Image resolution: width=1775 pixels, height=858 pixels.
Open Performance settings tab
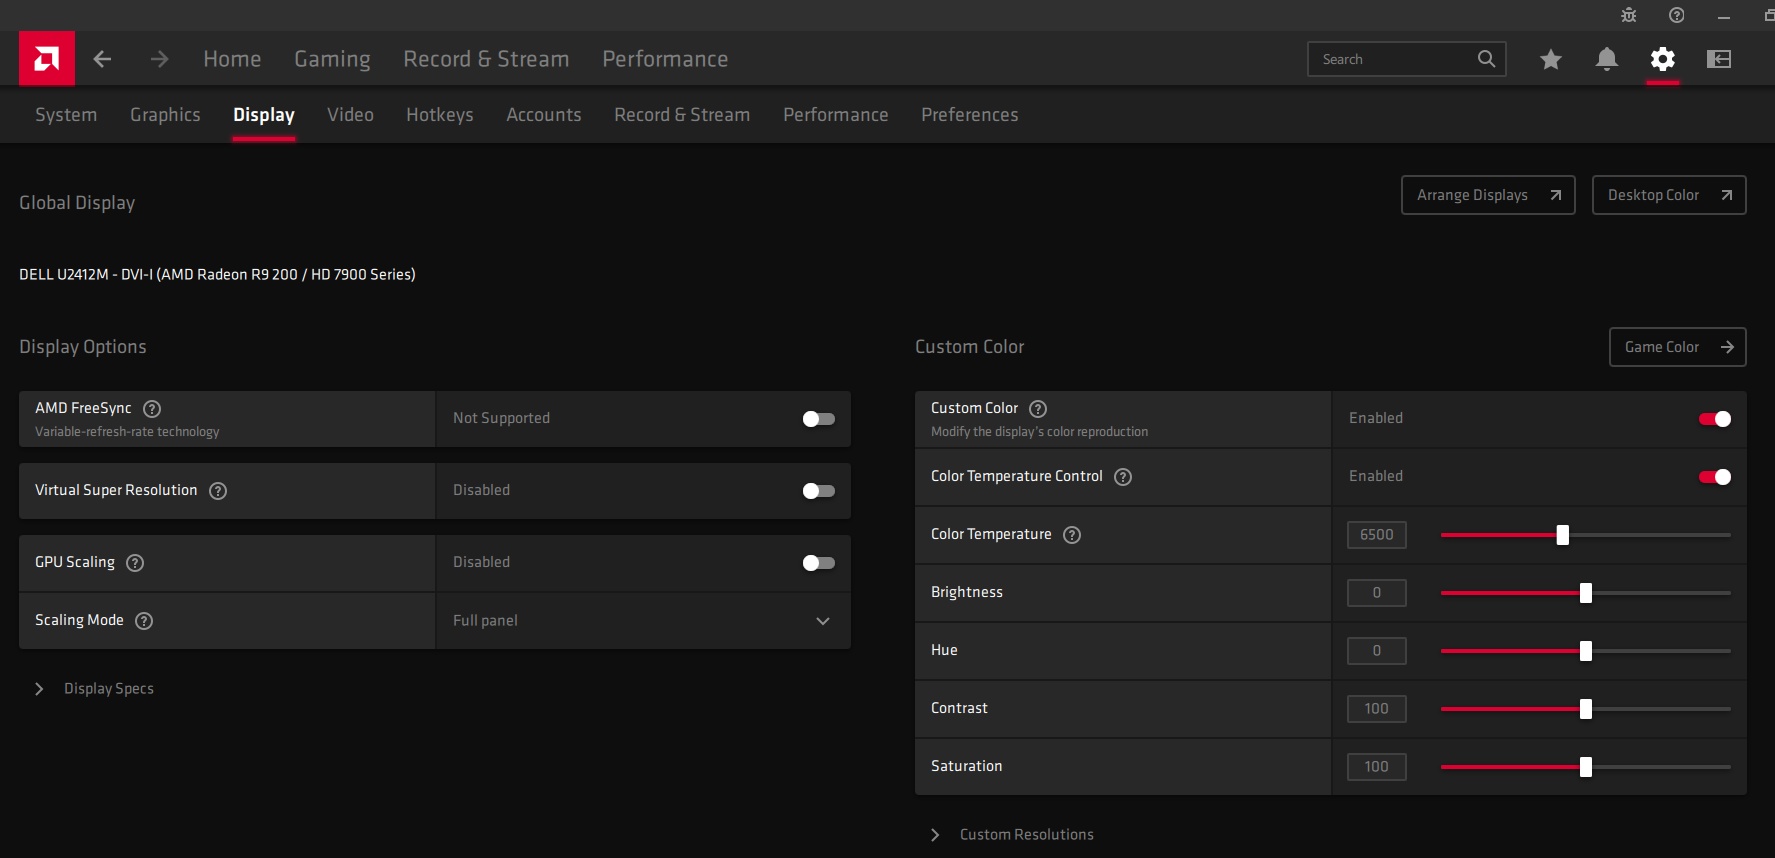(836, 115)
